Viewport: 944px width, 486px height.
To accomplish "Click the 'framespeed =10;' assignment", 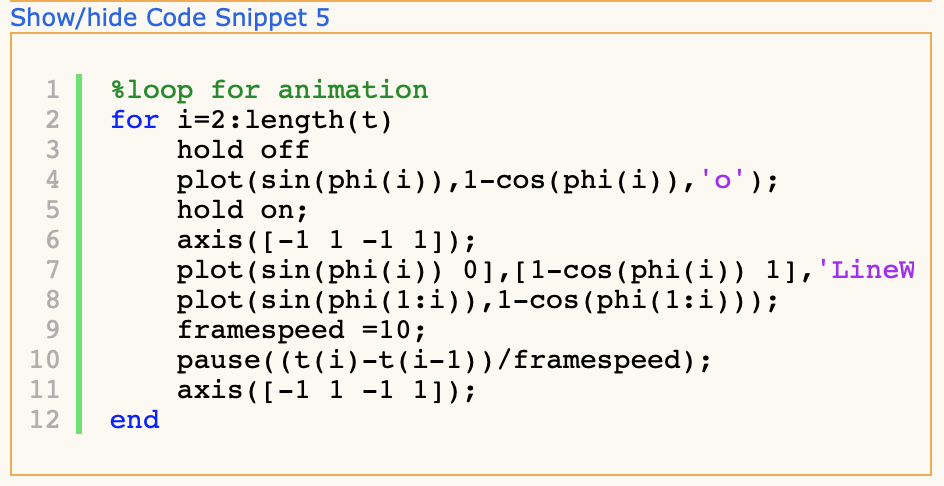I will [301, 330].
